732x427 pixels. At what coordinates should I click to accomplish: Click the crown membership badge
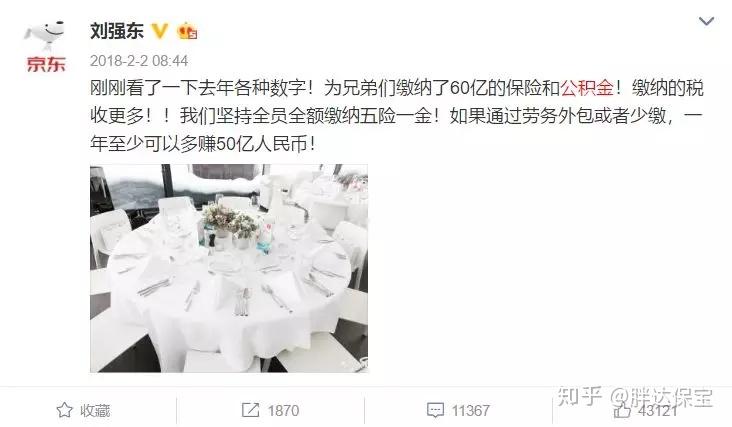tap(186, 31)
